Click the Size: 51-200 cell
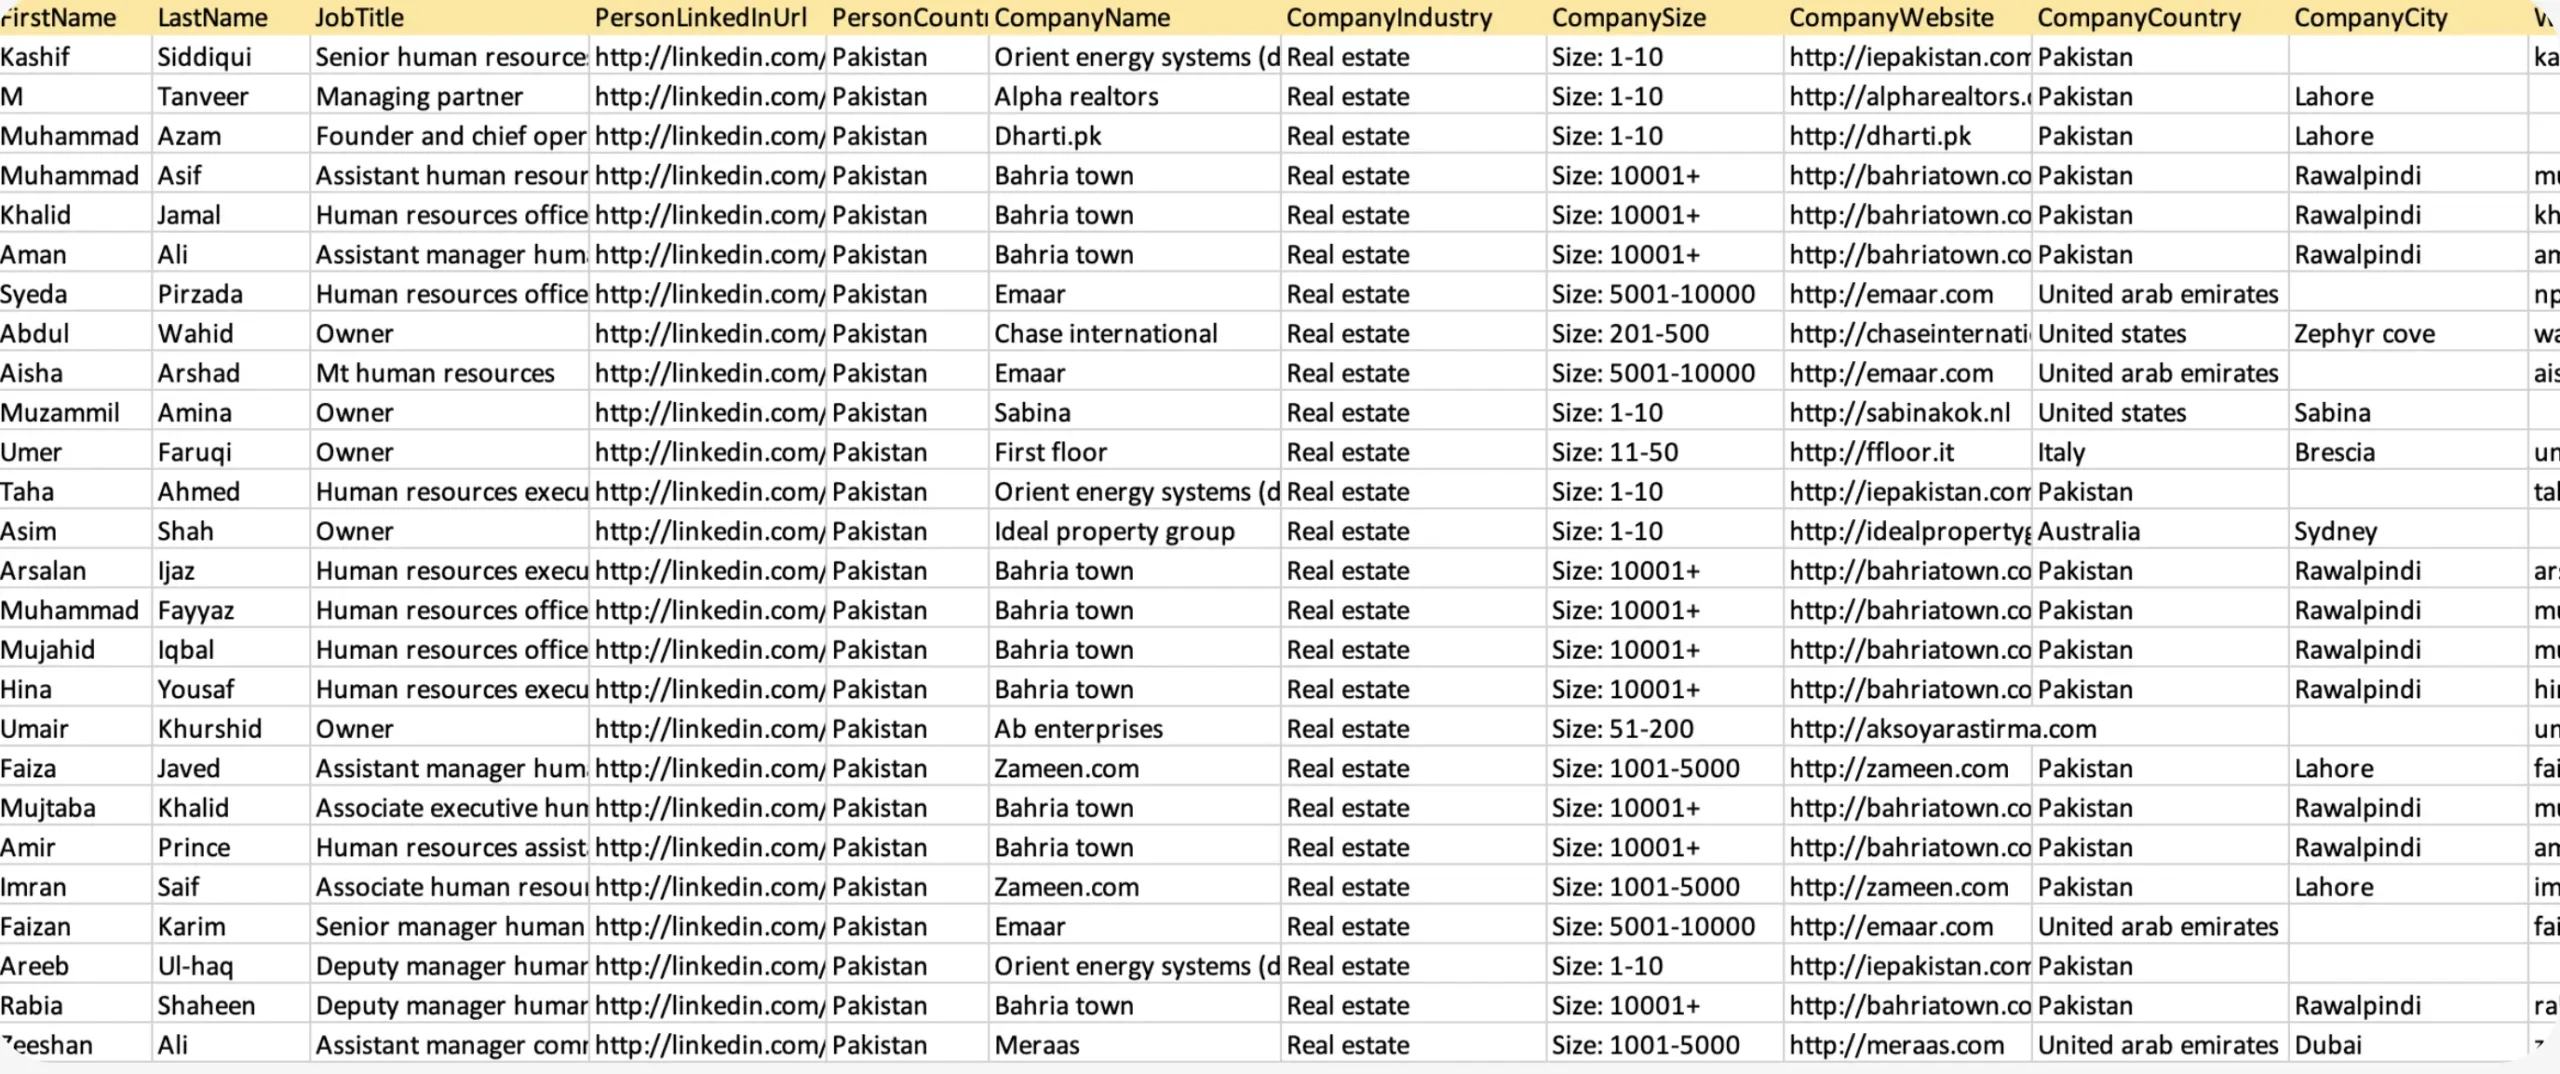The height and width of the screenshot is (1074, 2560). pos(1664,728)
